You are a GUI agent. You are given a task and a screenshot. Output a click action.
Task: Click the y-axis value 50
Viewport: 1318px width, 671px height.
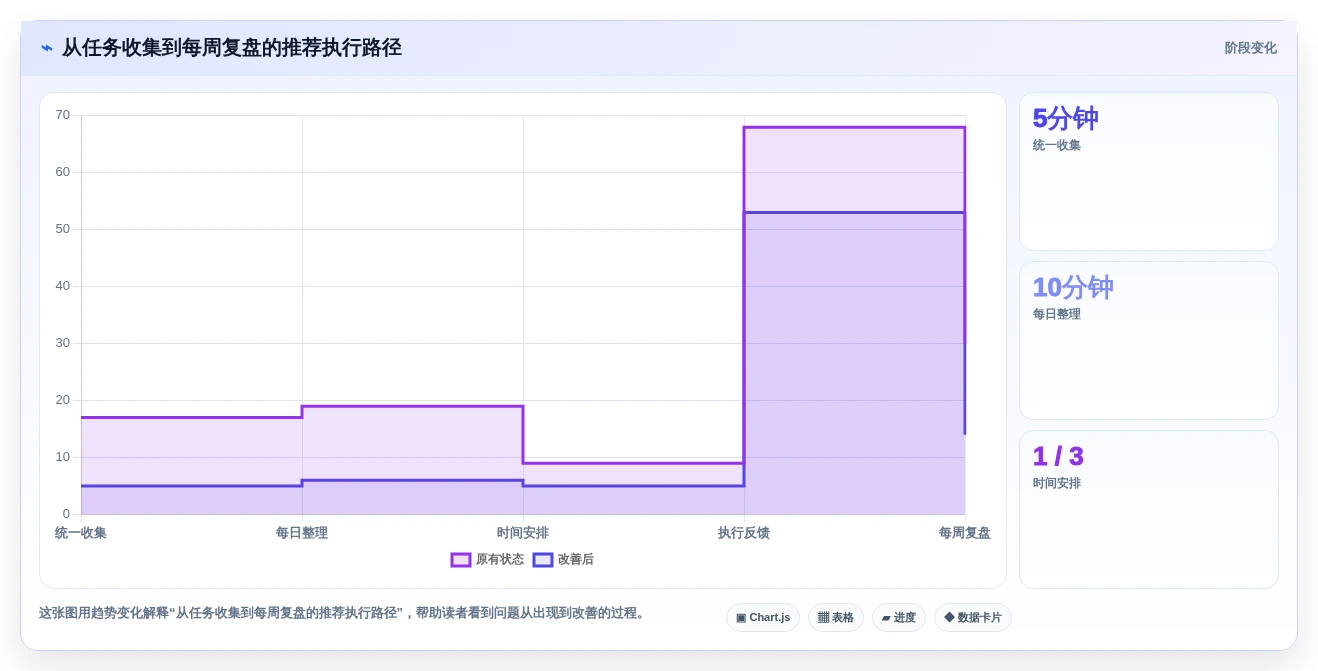(63, 229)
